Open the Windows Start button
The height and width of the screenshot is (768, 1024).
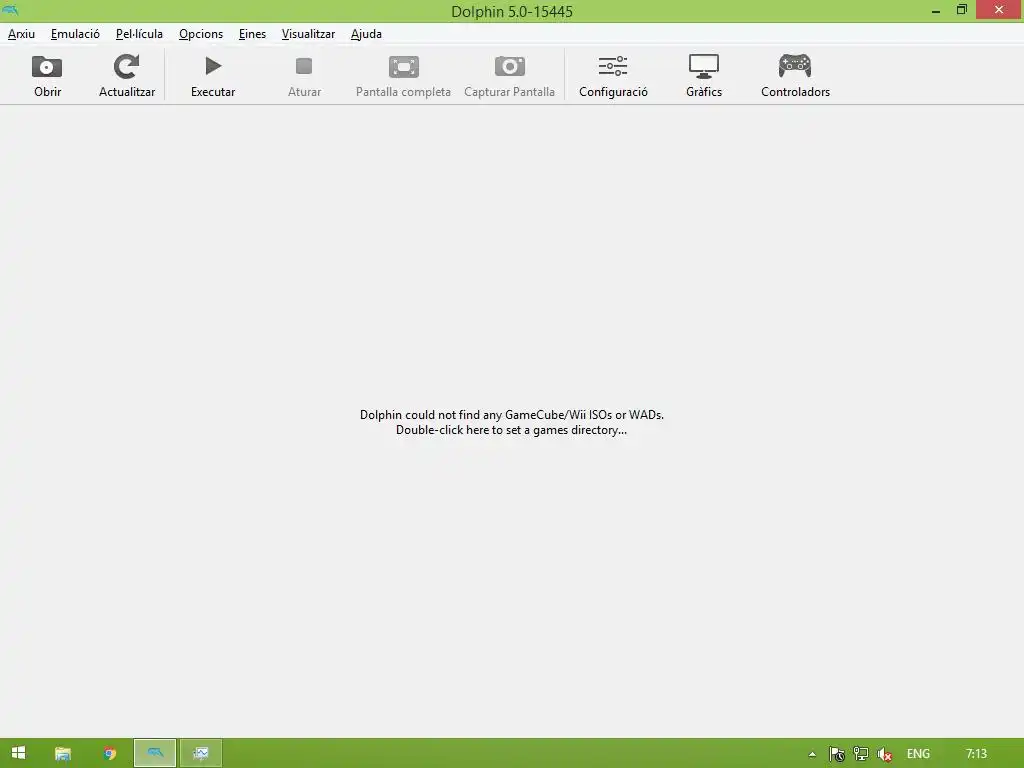[18, 753]
